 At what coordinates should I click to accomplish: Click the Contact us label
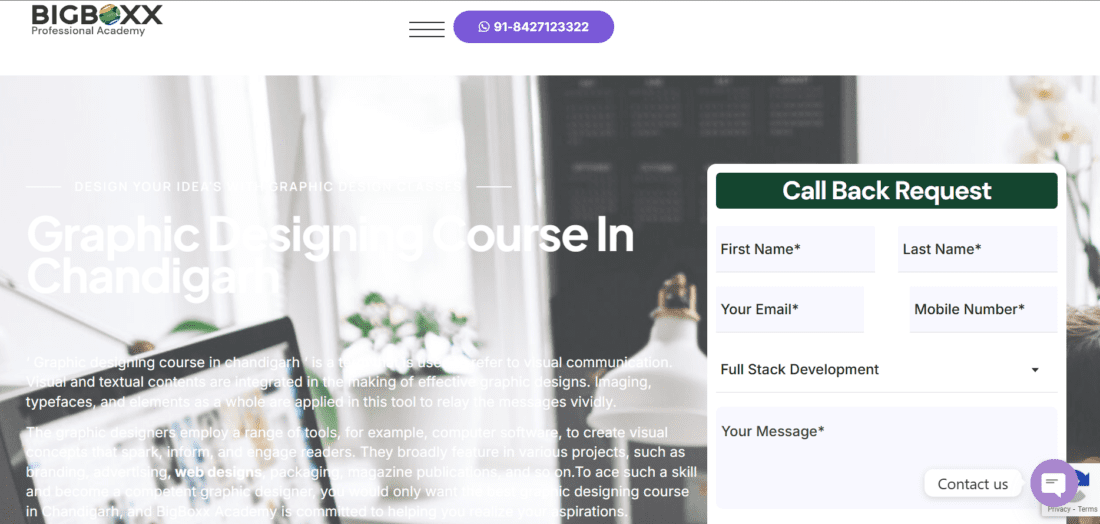972,484
